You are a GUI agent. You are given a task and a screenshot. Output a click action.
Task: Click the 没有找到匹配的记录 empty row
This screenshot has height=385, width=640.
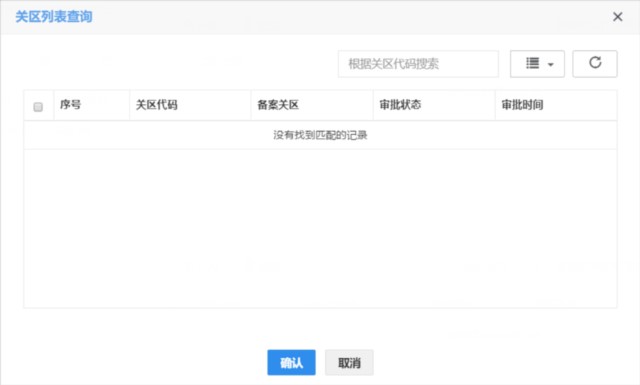click(320, 135)
